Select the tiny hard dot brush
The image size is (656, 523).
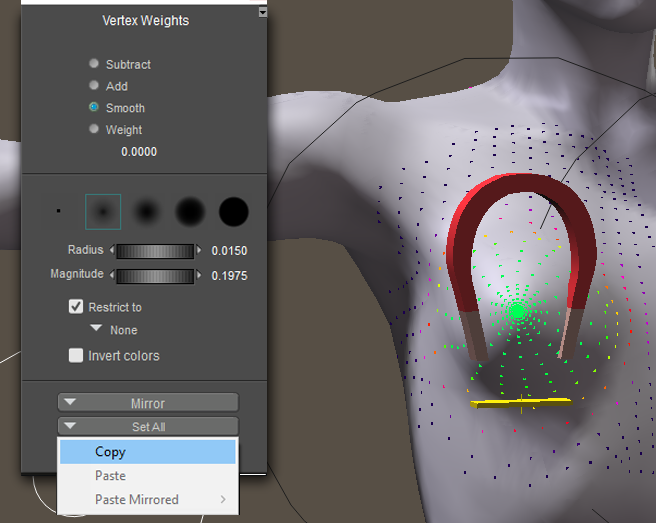[x=59, y=211]
